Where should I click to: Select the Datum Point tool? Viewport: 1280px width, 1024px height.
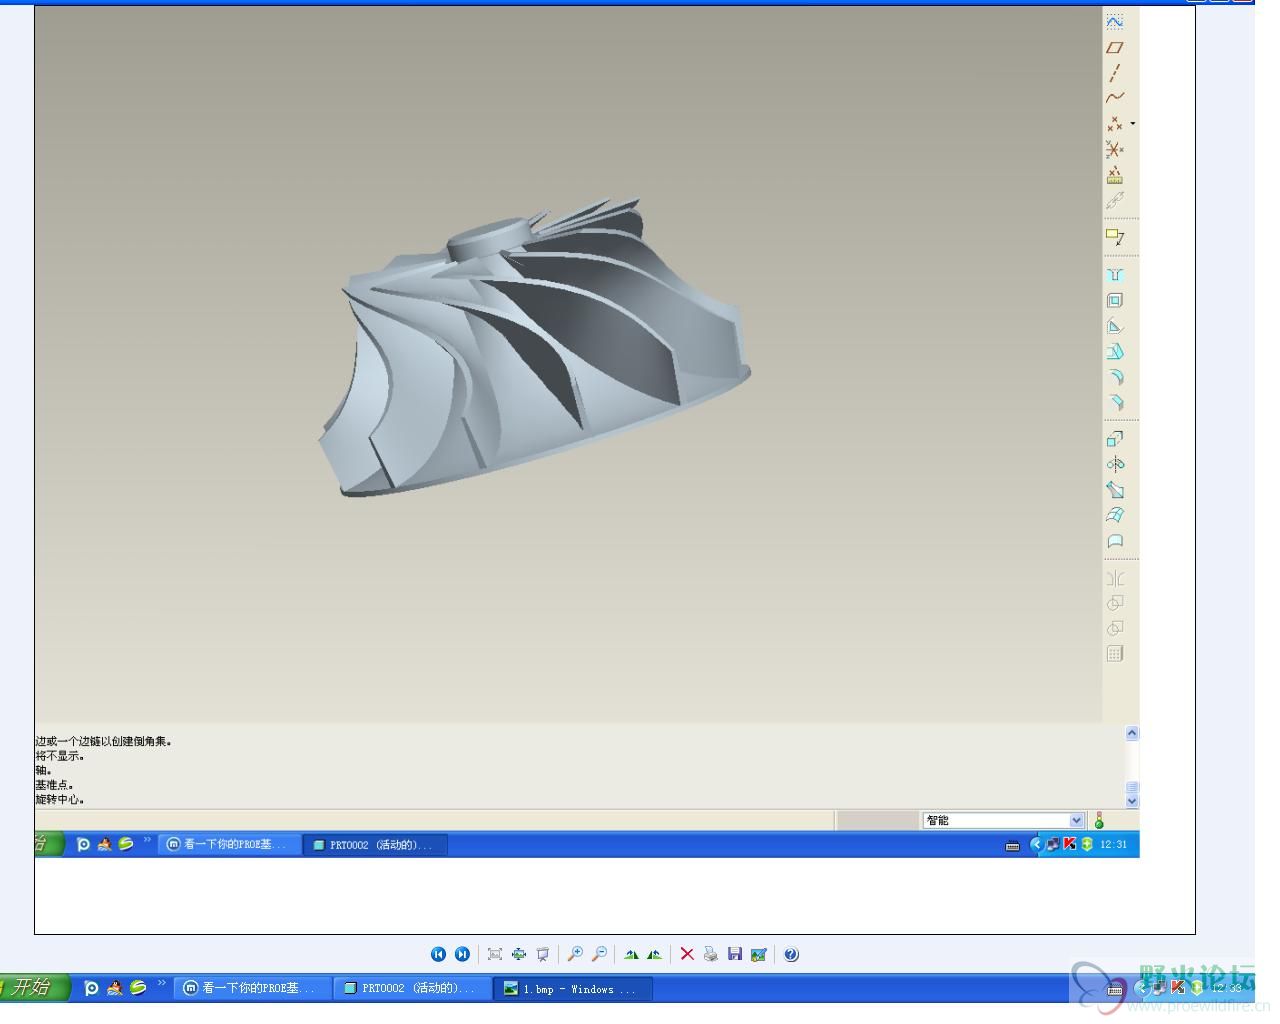click(x=1115, y=124)
